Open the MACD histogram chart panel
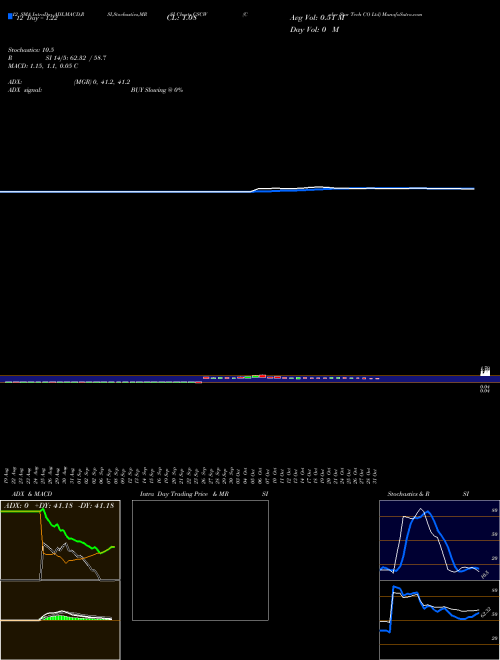The height and width of the screenshot is (660, 500). pos(60,620)
